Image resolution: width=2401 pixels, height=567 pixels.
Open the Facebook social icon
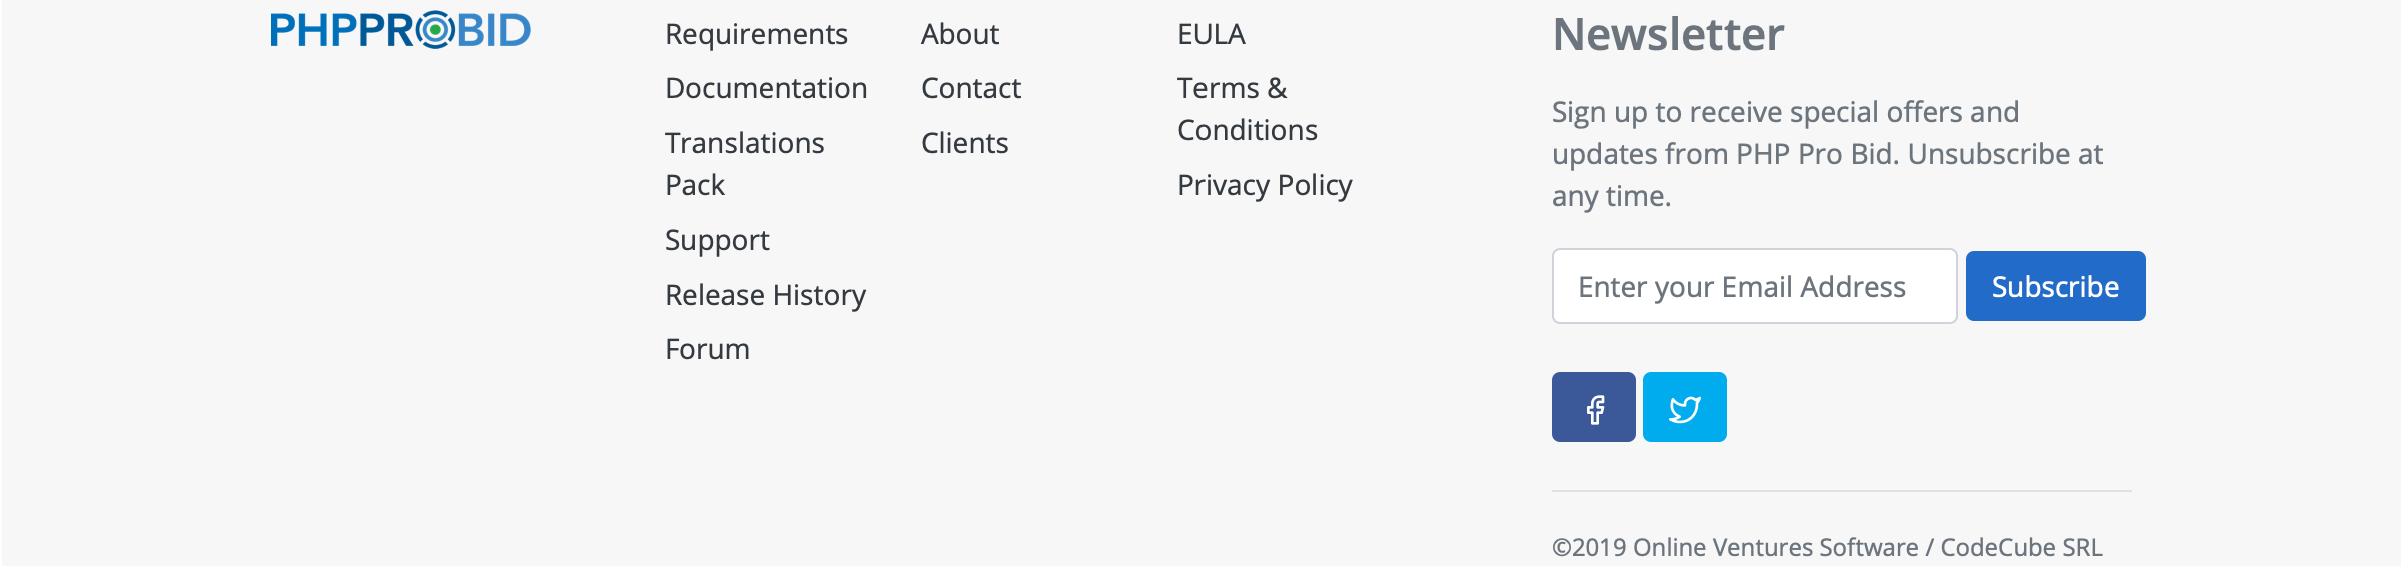(1593, 407)
